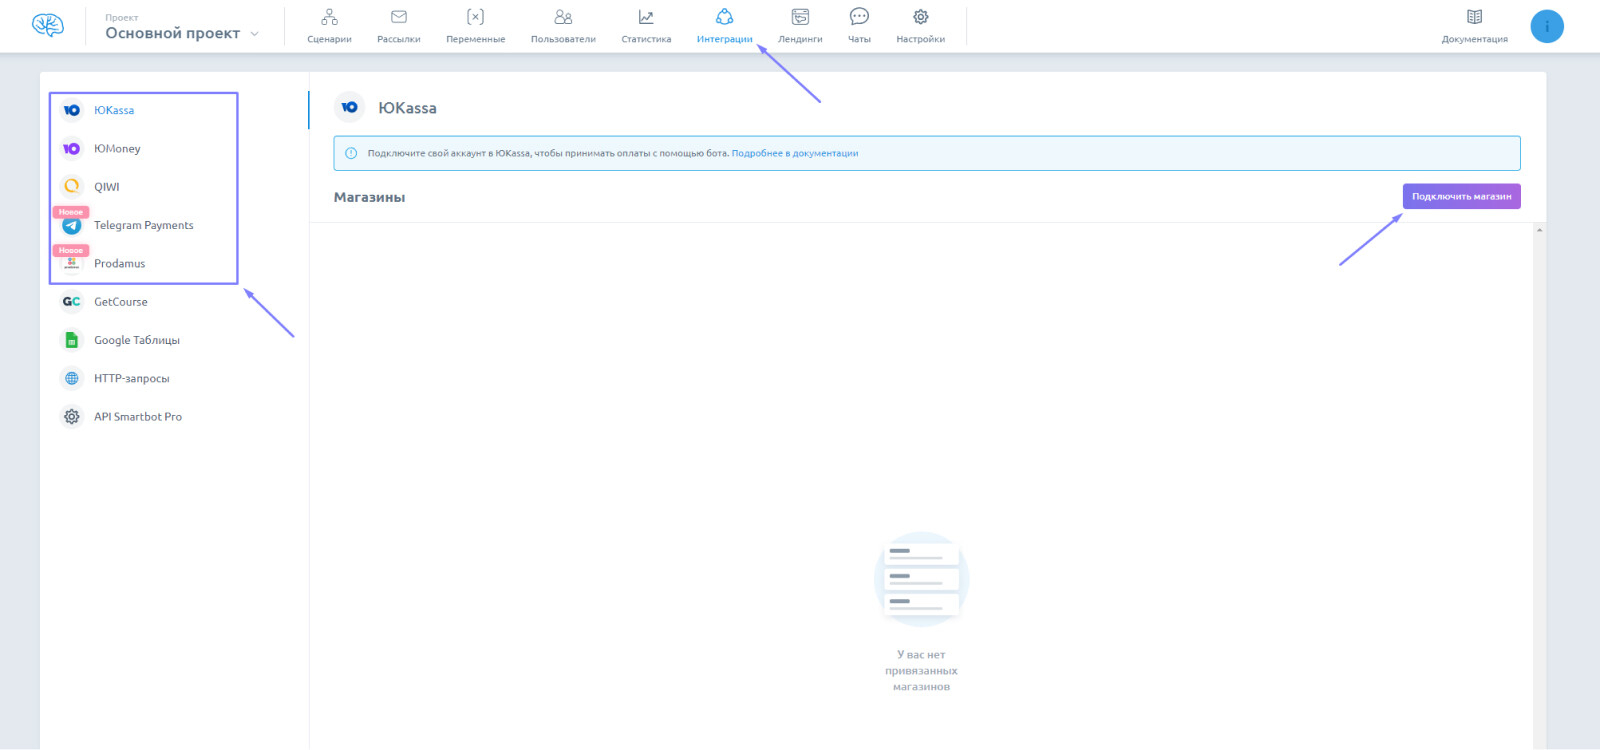Click the GetCourse GC icon
This screenshot has width=1600, height=750.
pyautogui.click(x=72, y=302)
